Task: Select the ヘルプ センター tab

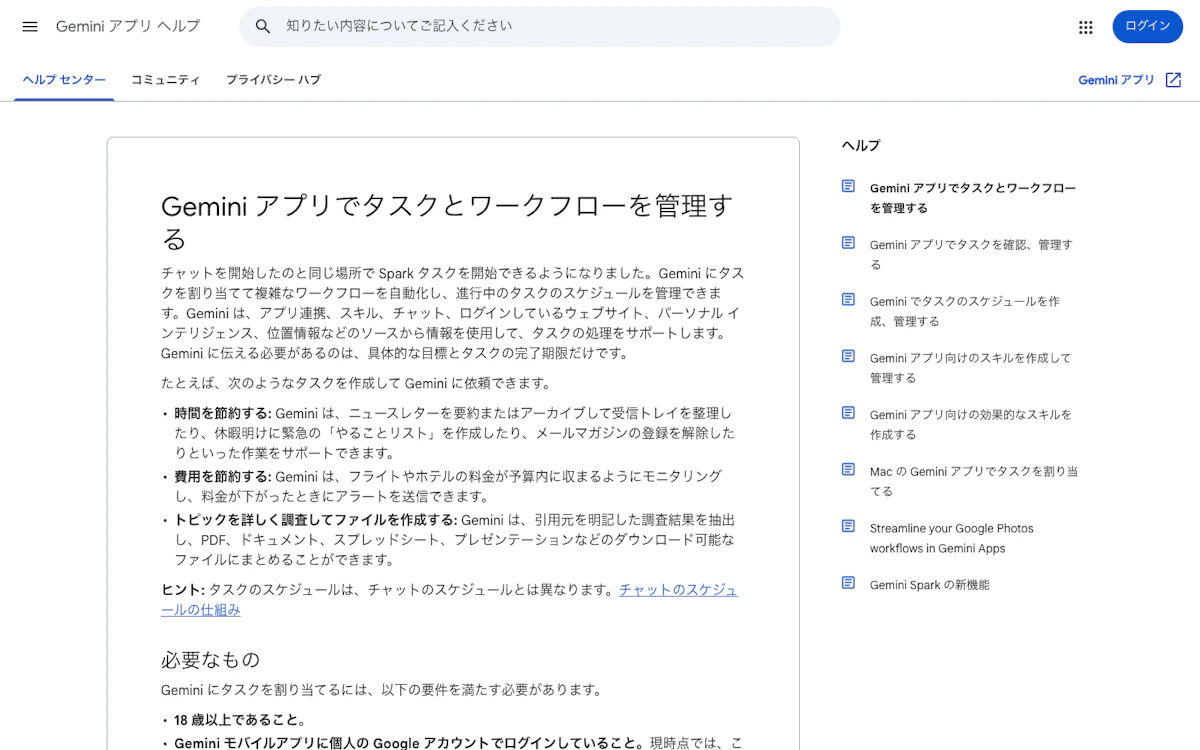Action: [x=64, y=80]
